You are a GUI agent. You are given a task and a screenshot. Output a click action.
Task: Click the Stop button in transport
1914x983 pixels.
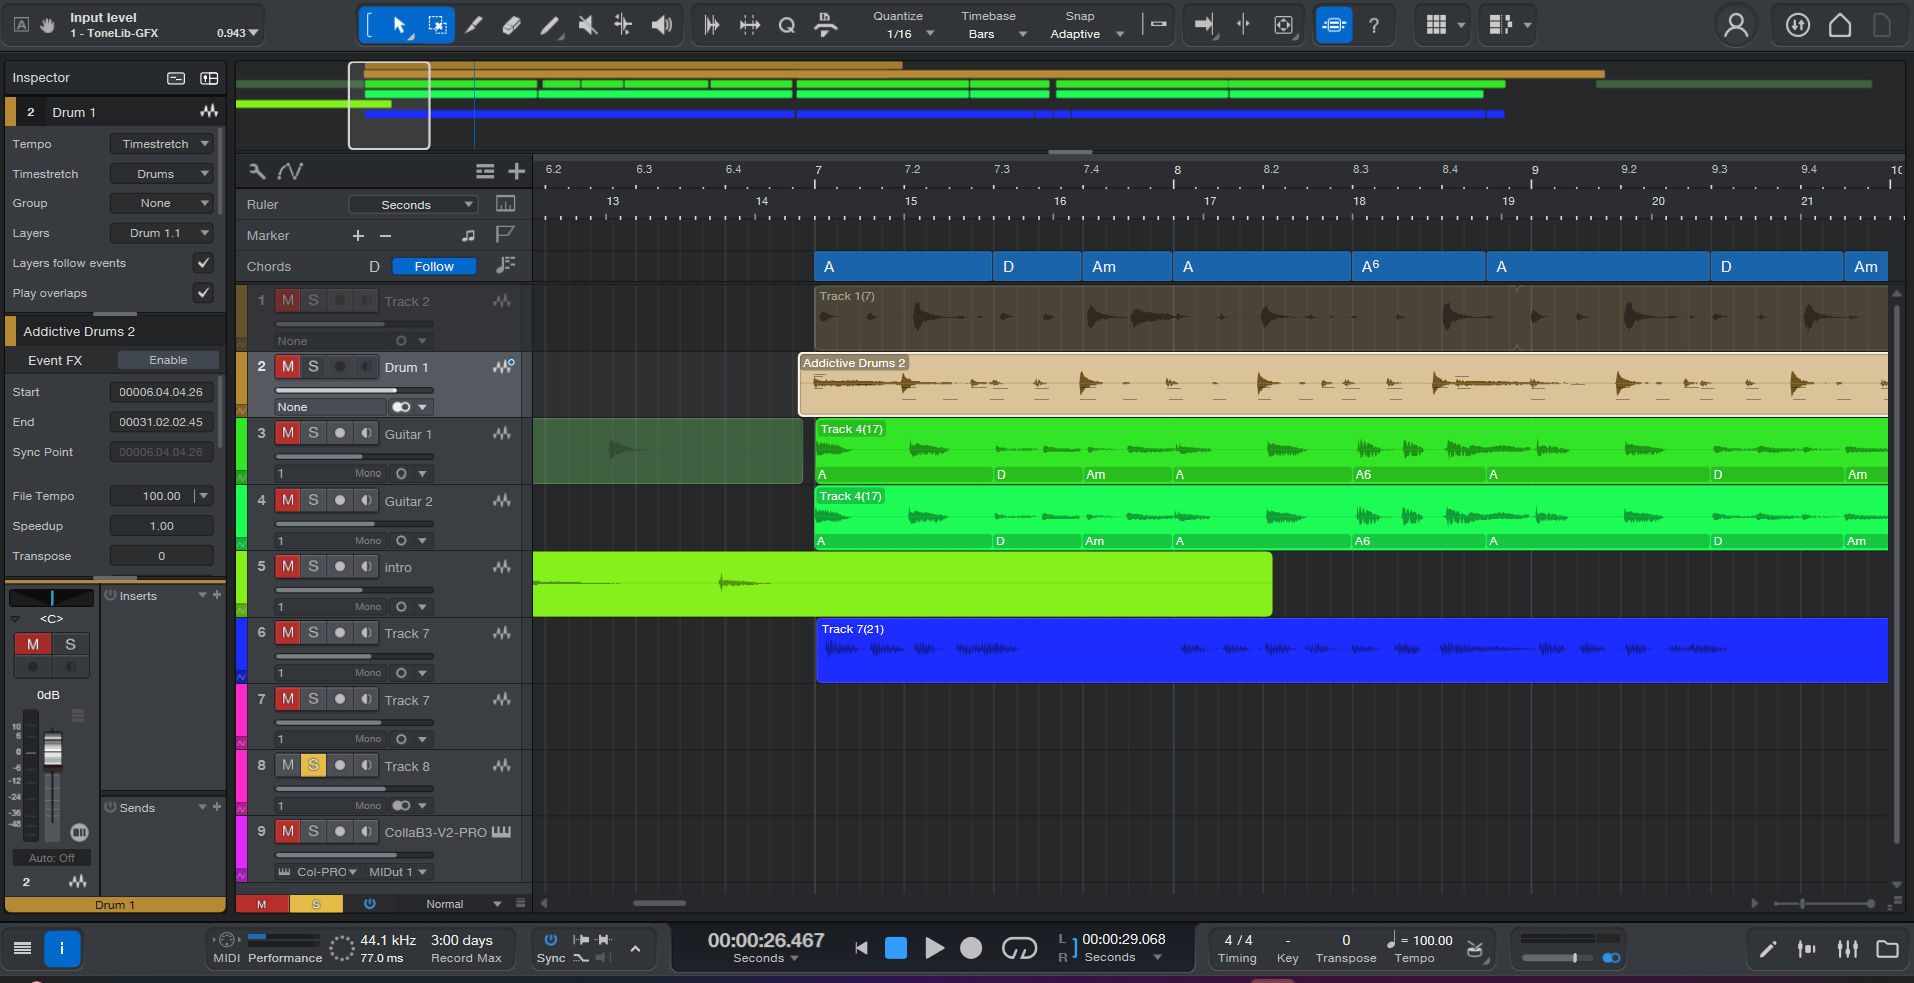coord(896,948)
